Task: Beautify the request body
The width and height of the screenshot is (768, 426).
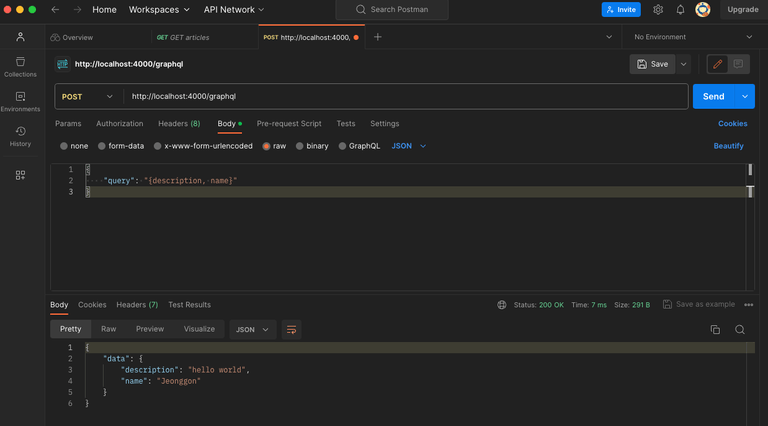Action: 728,146
